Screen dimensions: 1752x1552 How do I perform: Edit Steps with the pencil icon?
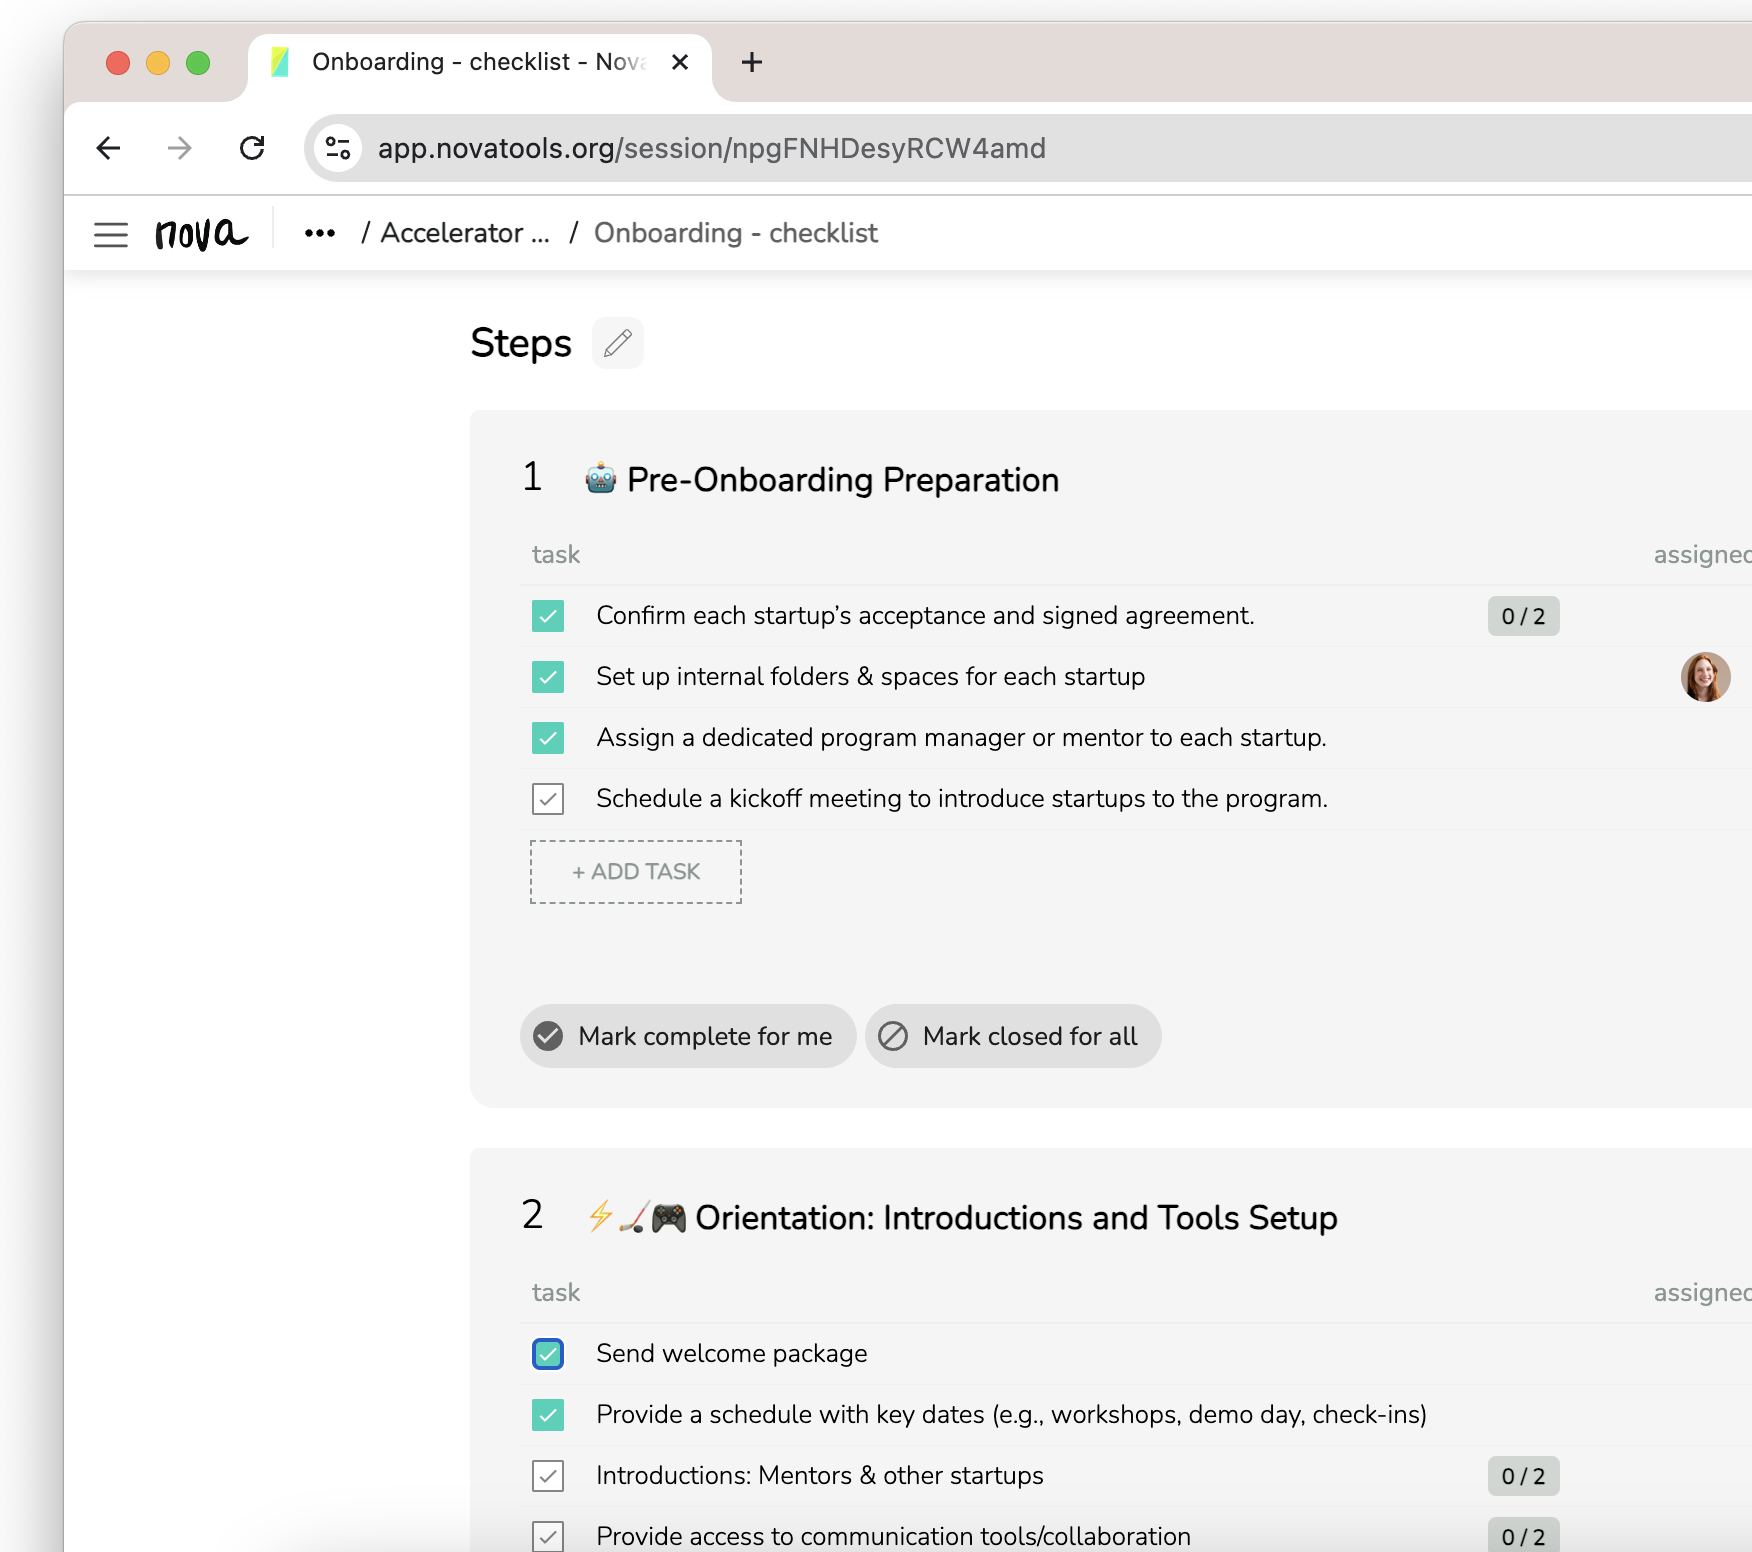pyautogui.click(x=617, y=343)
